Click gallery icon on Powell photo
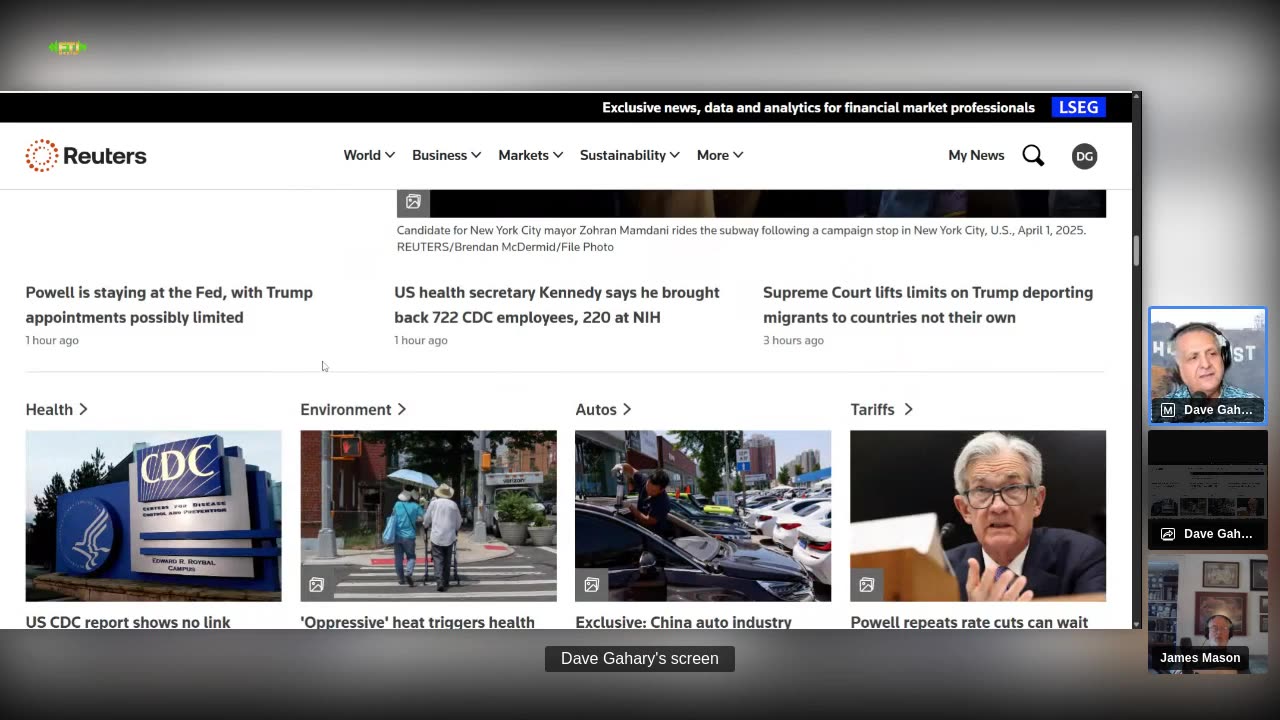This screenshot has width=1280, height=720. 866,585
